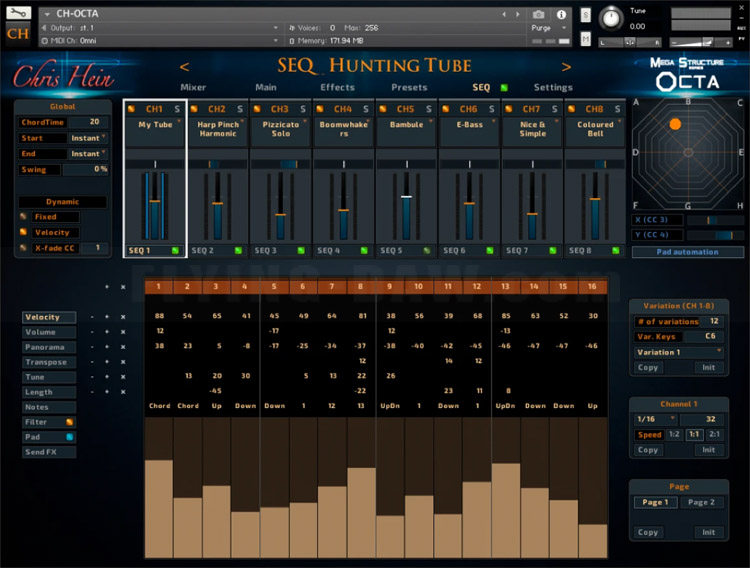Click sequencer step 9 header
Image resolution: width=750 pixels, height=568 pixels.
(x=389, y=286)
